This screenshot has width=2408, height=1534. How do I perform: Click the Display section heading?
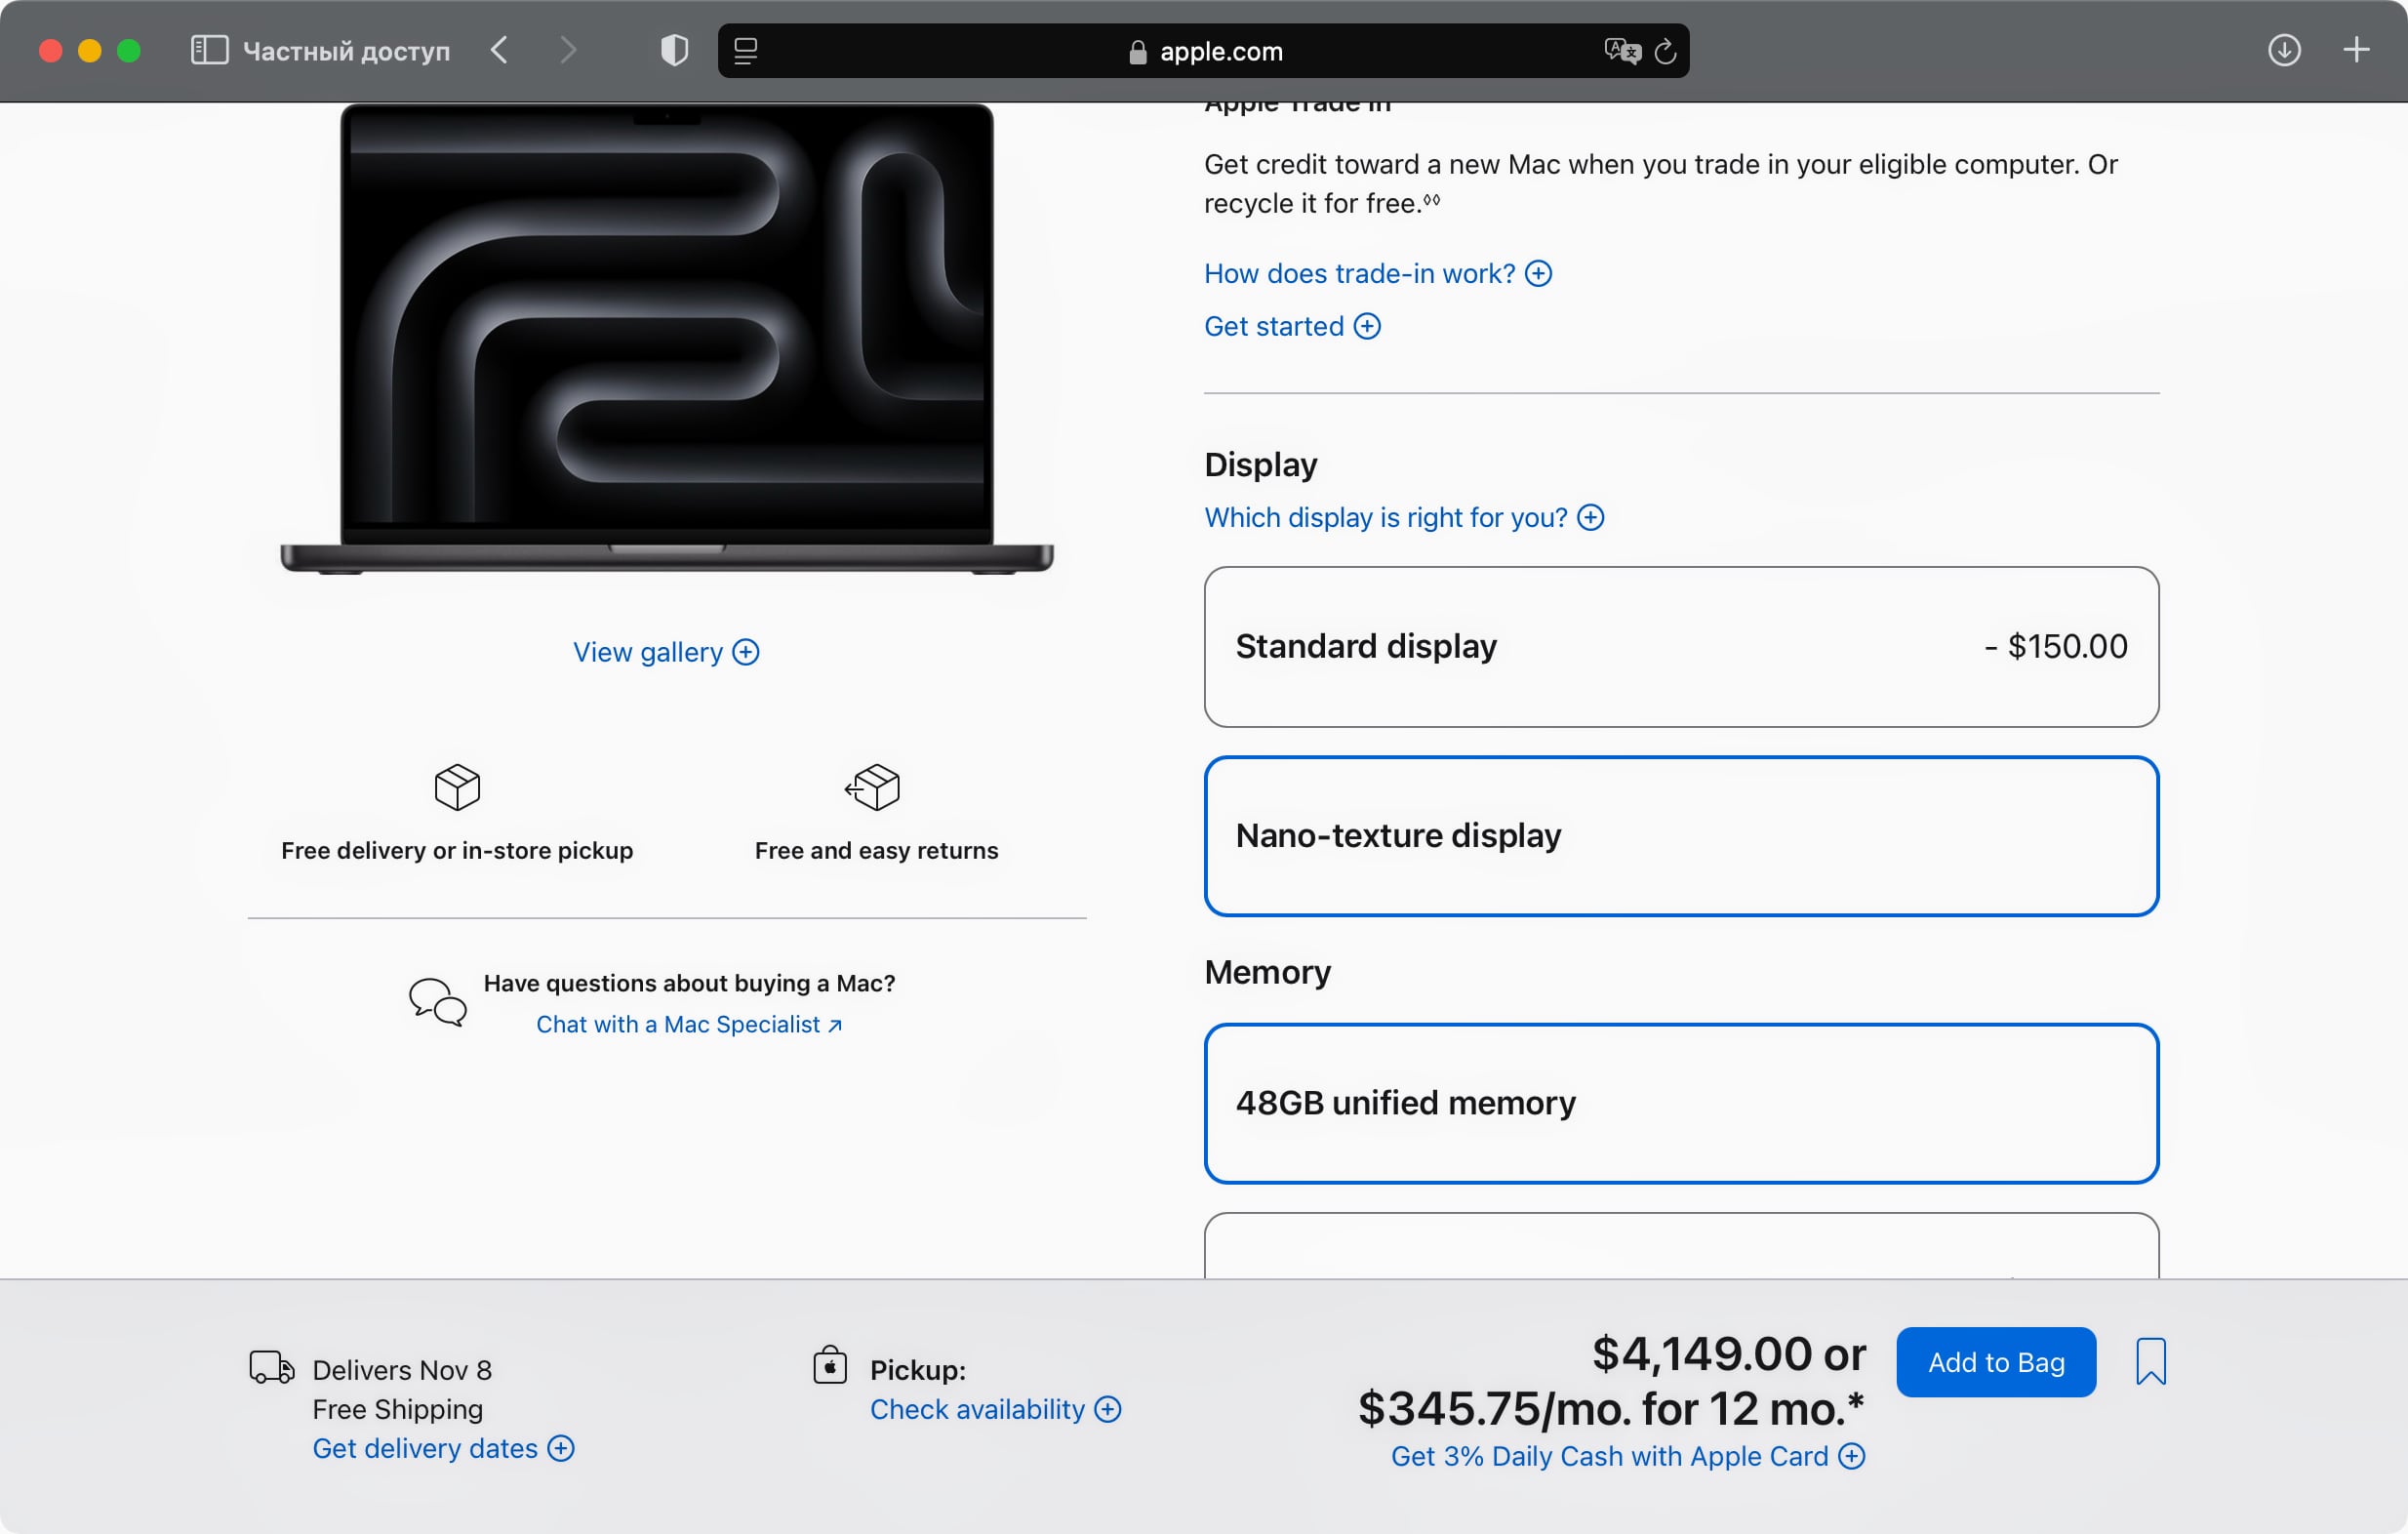point(1260,464)
